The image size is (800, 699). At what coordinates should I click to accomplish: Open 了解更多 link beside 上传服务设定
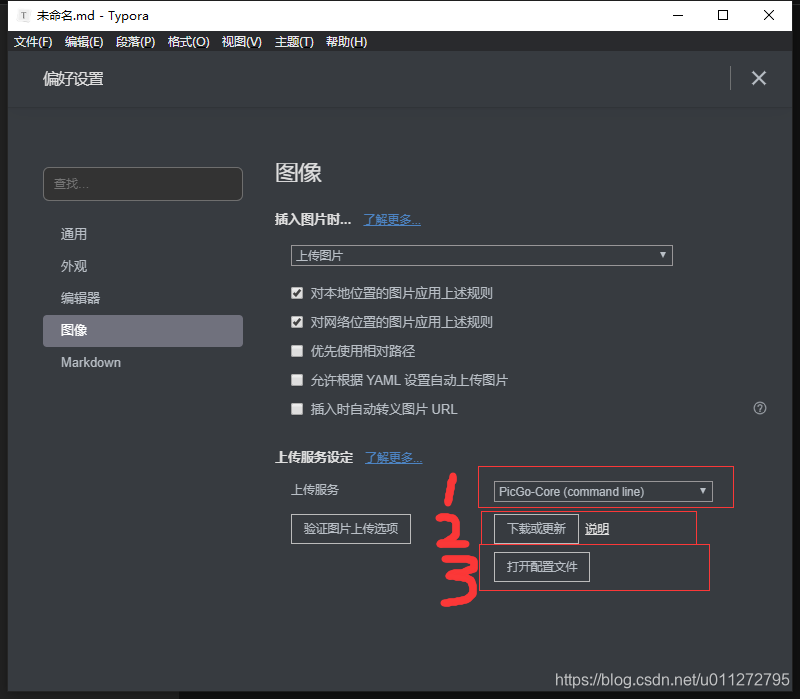tap(393, 458)
